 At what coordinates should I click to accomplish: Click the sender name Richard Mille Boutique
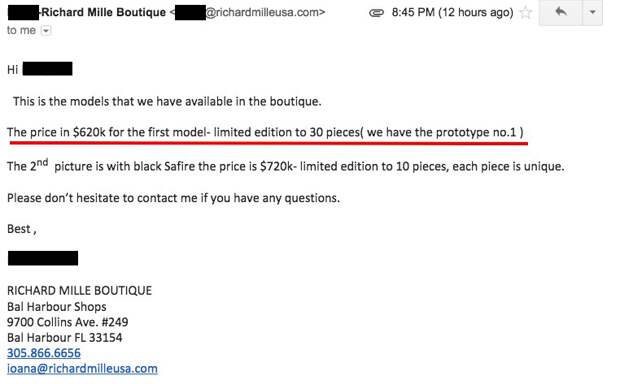(x=104, y=12)
